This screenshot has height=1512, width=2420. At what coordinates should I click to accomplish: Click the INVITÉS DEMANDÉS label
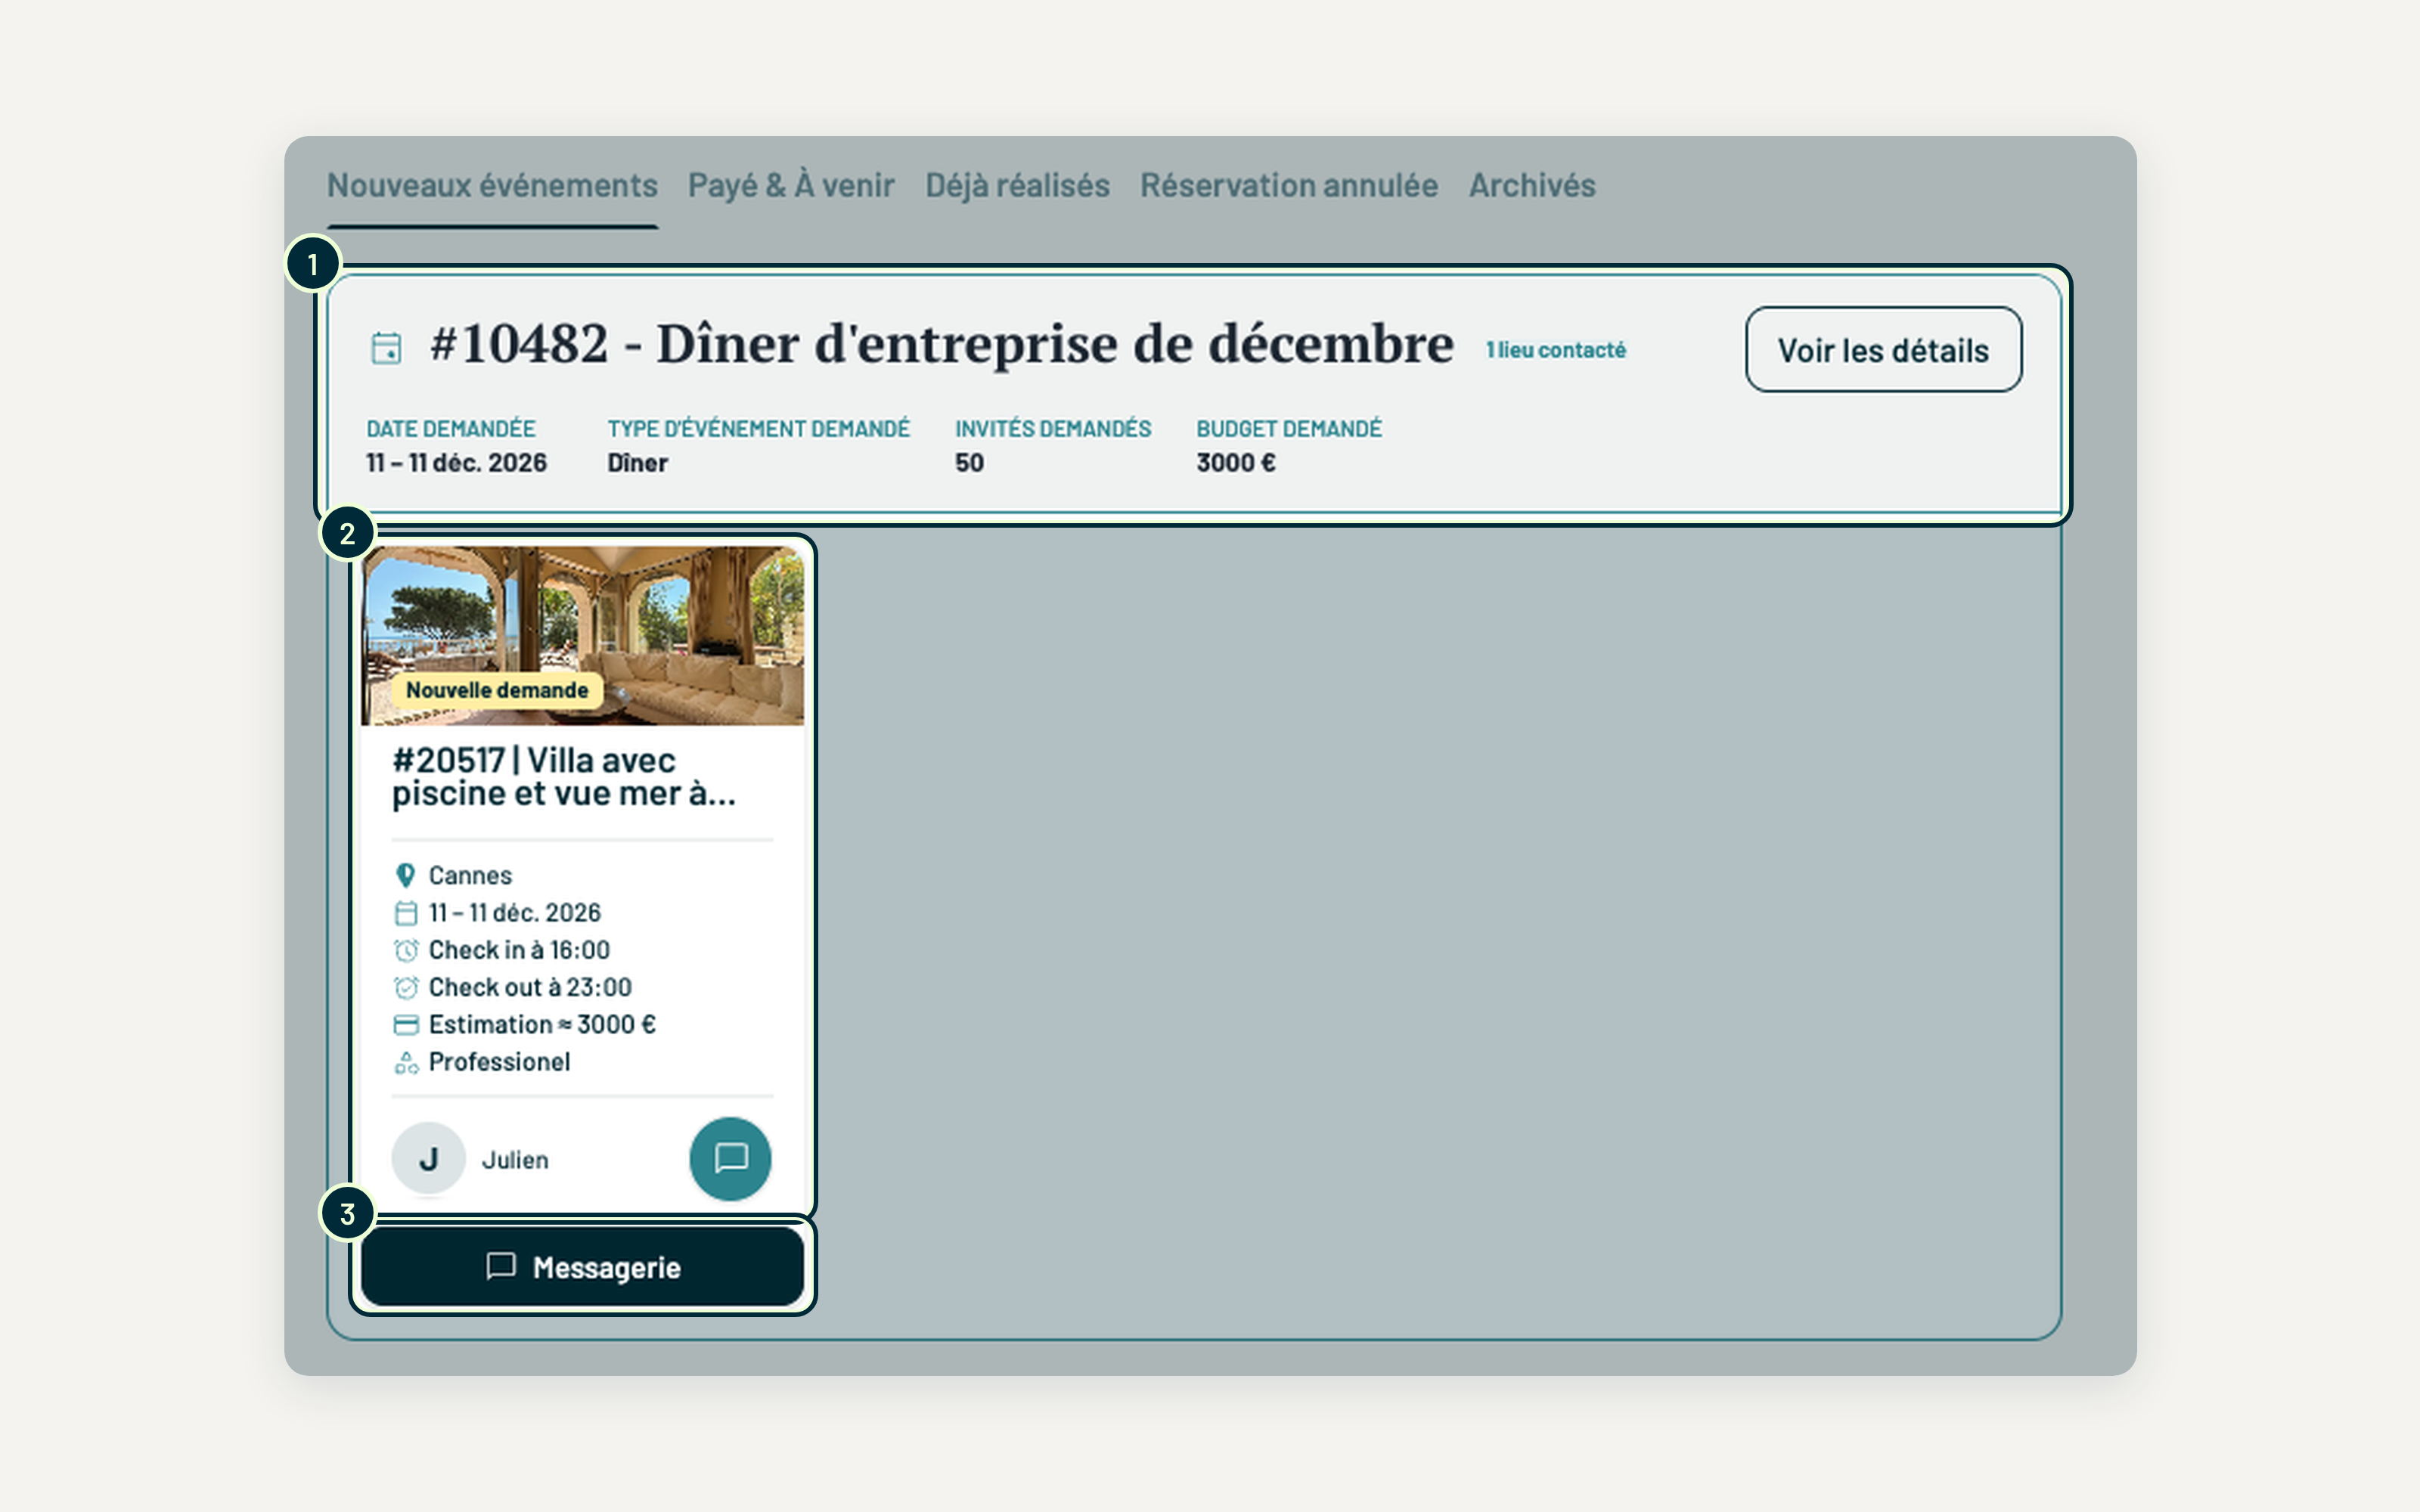click(x=1053, y=429)
